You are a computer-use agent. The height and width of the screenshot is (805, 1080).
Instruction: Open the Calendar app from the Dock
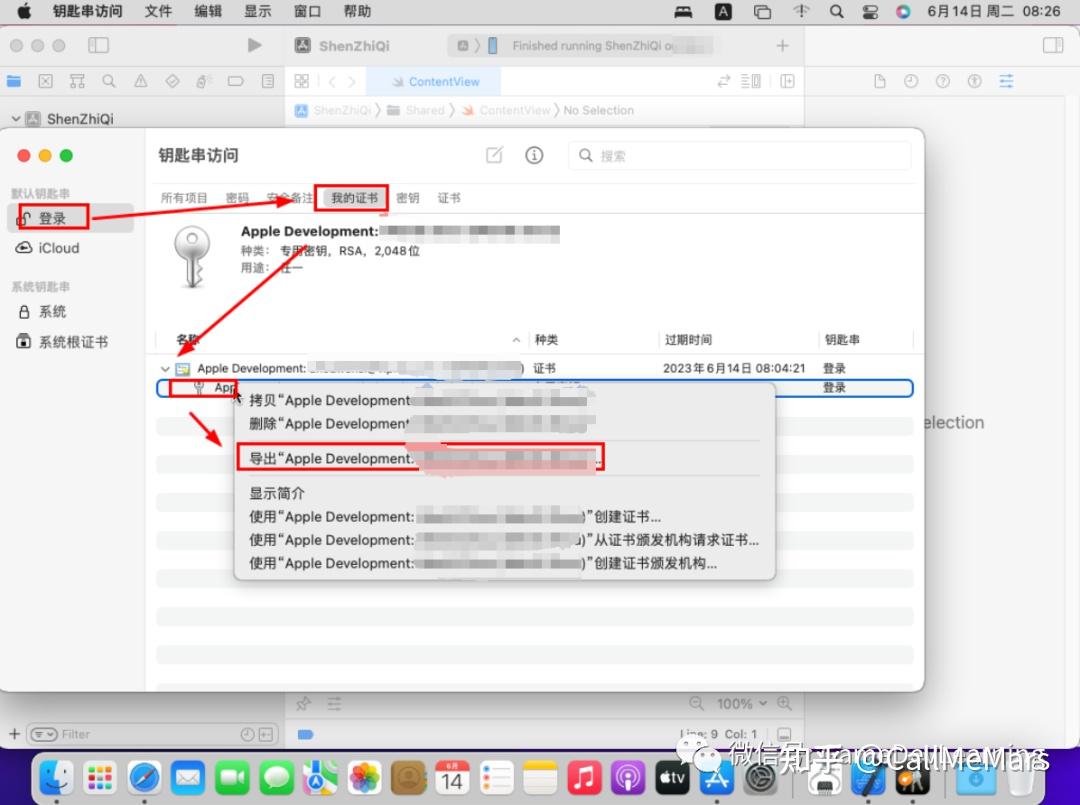click(453, 778)
